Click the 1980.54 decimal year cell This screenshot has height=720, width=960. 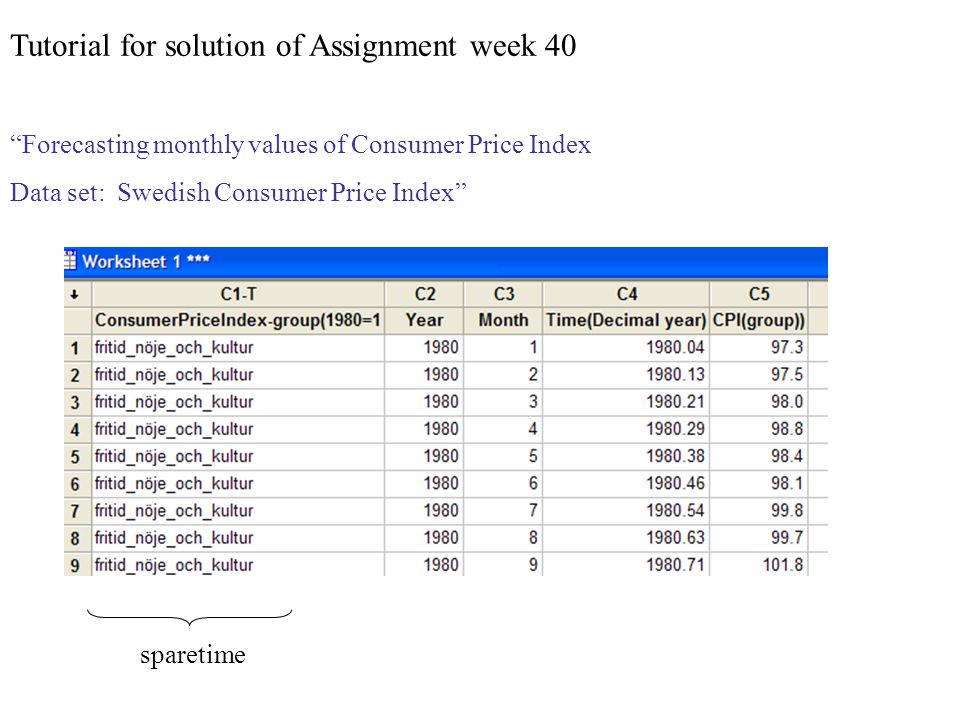(x=626, y=511)
